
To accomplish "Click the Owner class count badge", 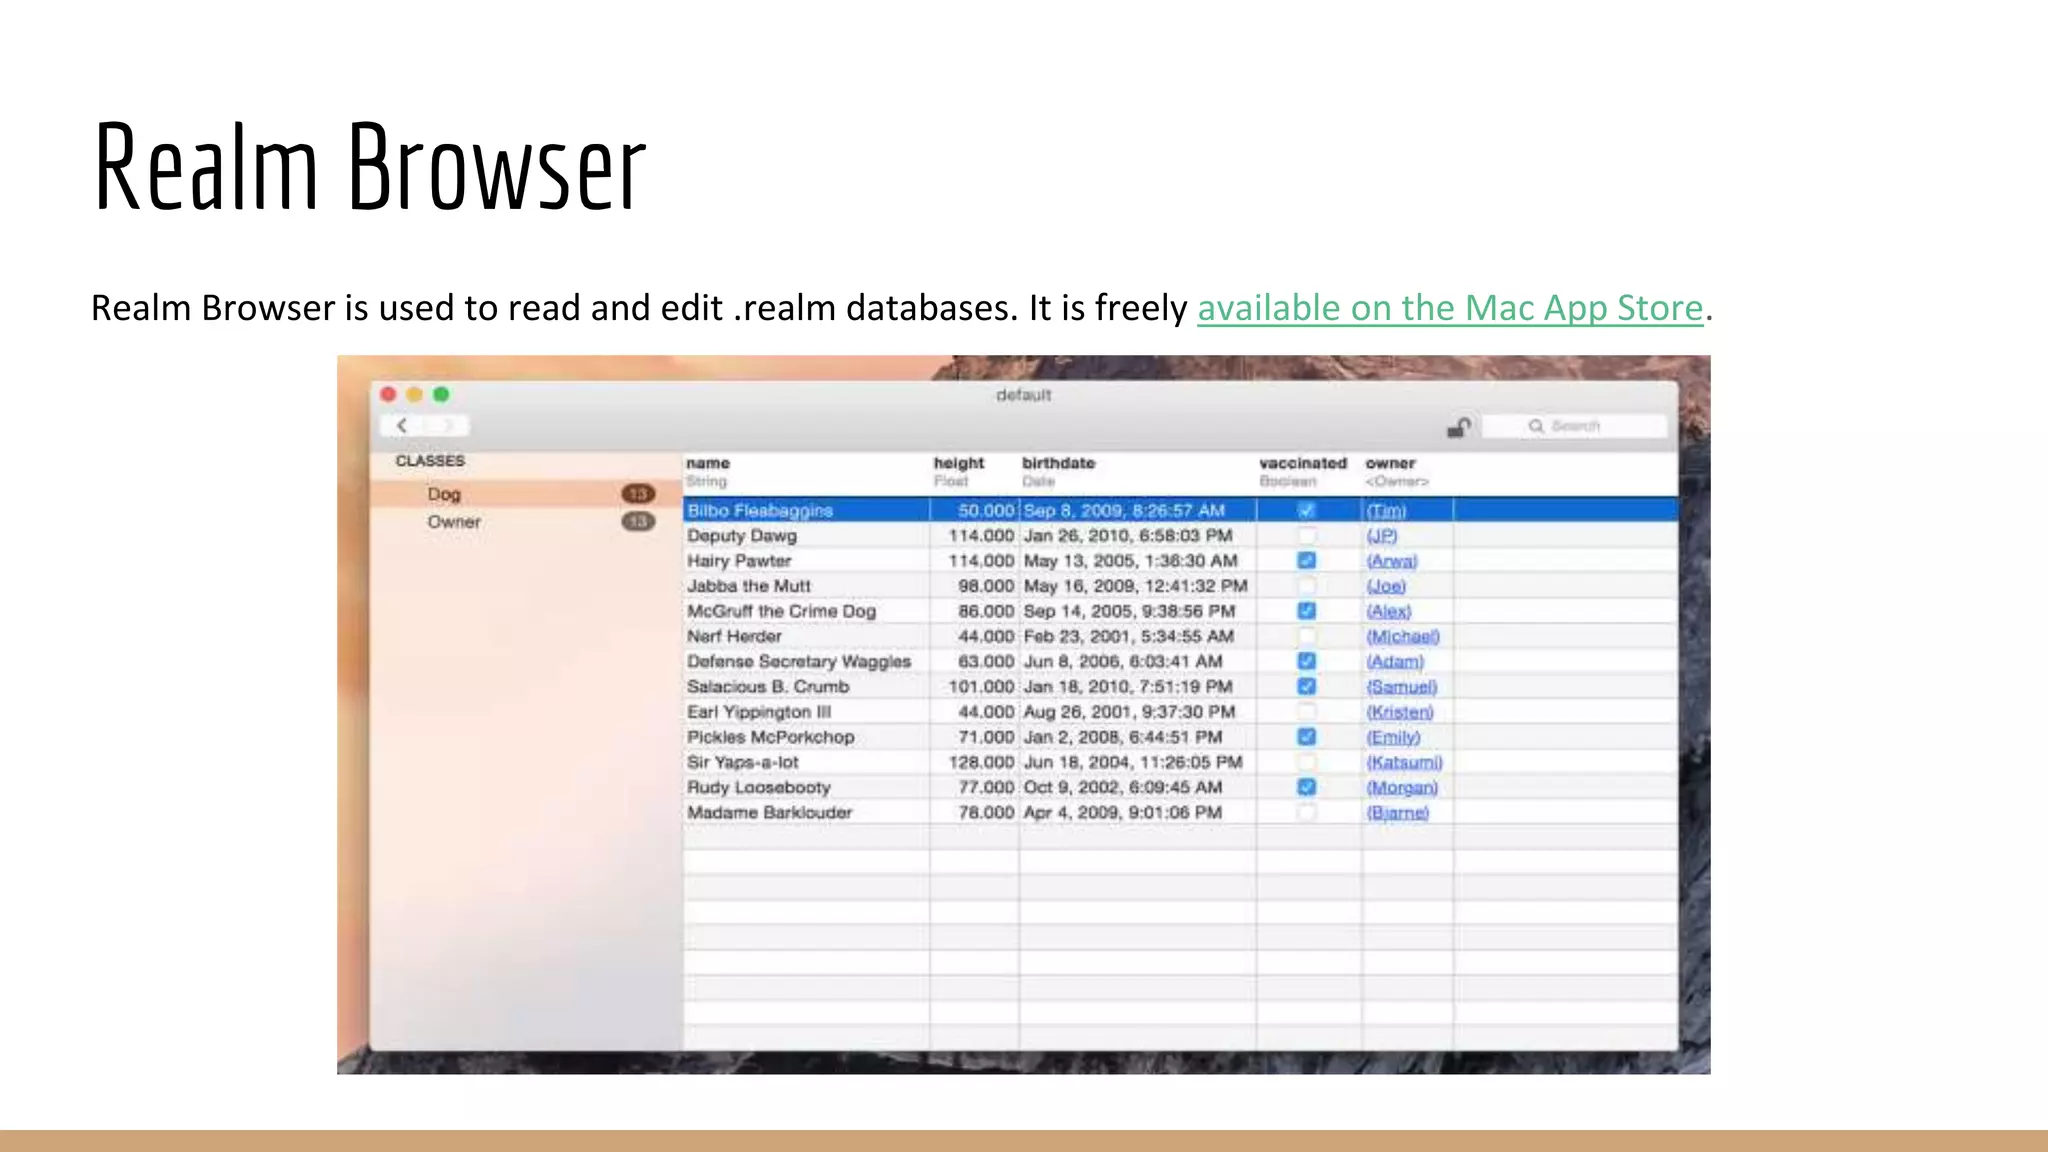I will 638,521.
